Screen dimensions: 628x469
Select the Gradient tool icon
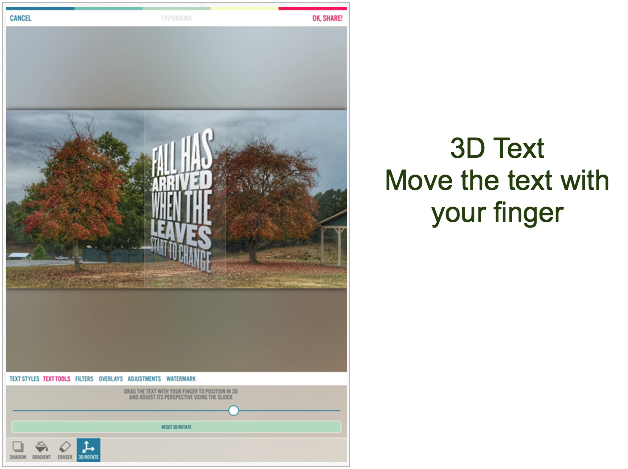[41, 449]
